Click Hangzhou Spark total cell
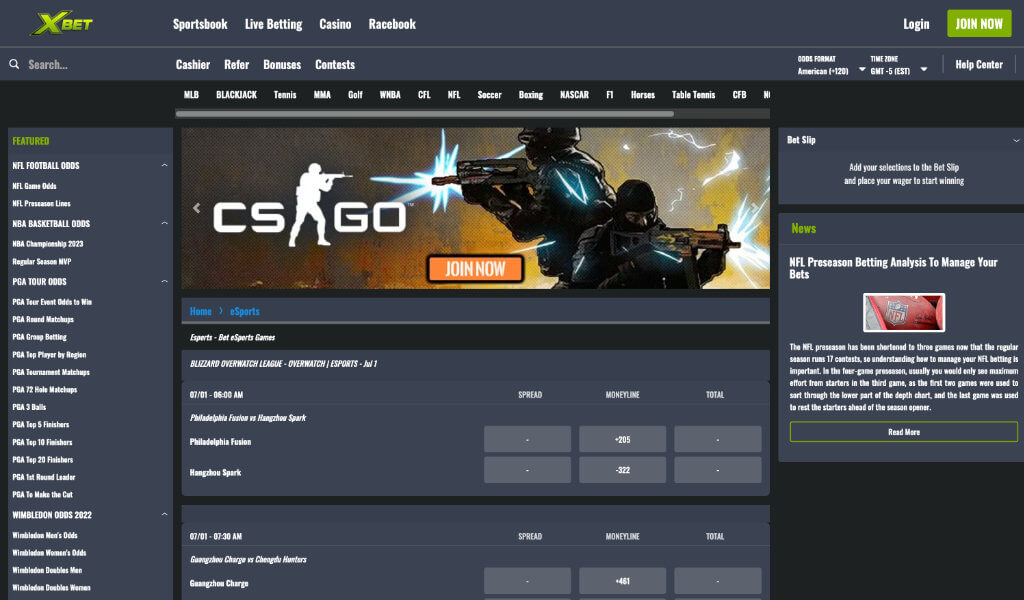Screen dimensions: 1024x600 pyautogui.click(x=718, y=470)
